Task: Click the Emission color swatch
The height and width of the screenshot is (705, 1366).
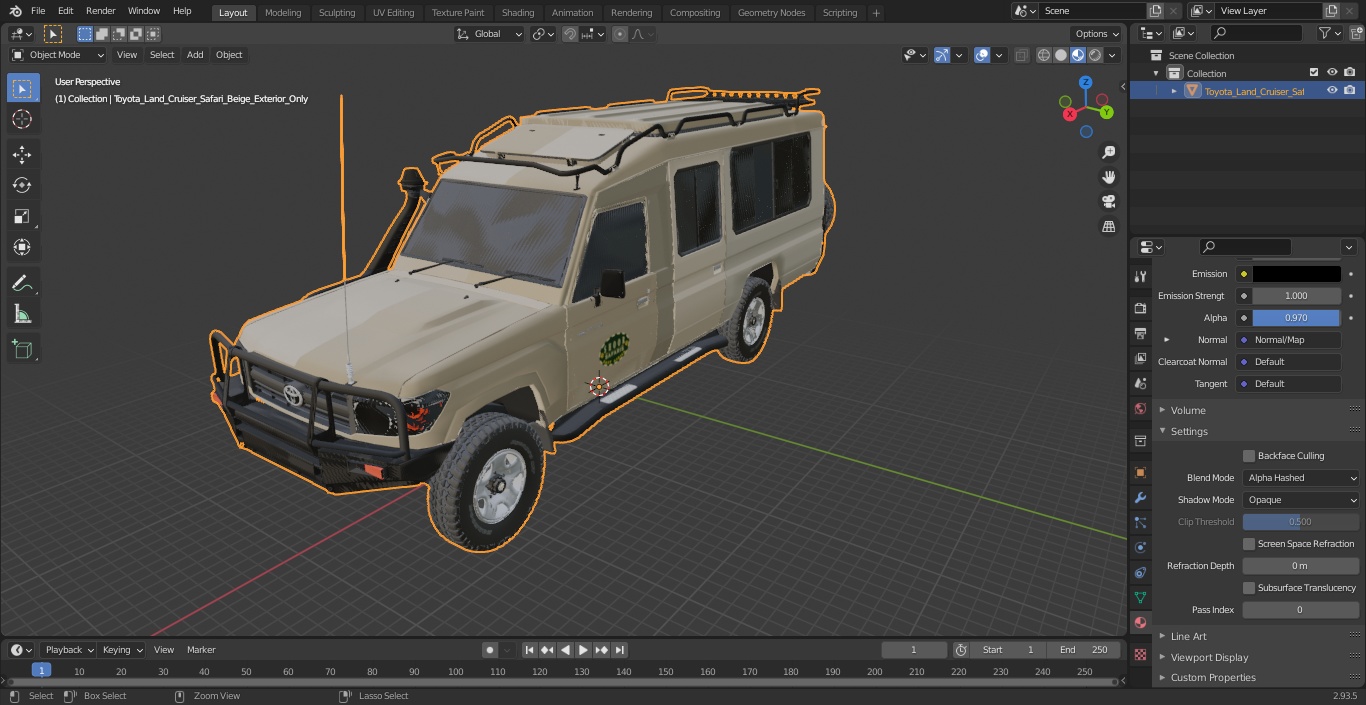Action: coord(1296,274)
